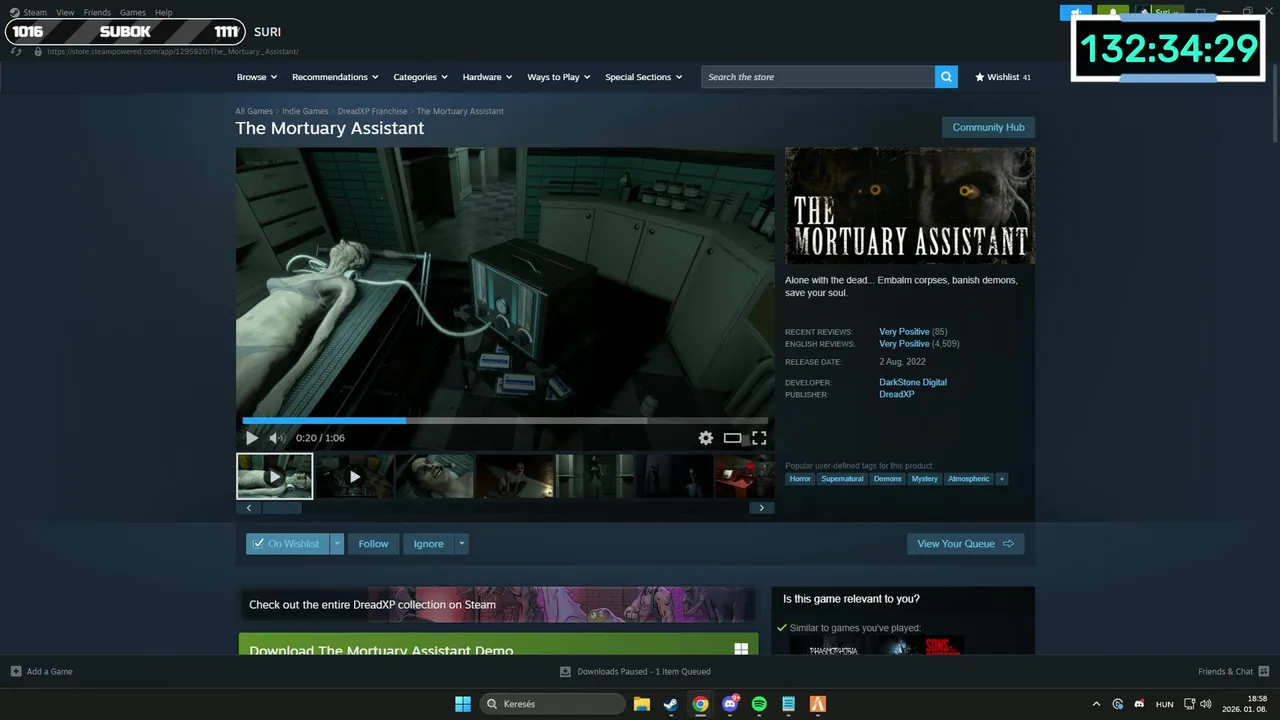Screen dimensions: 1280x720
Task: Click the Ignore button
Action: (428, 544)
